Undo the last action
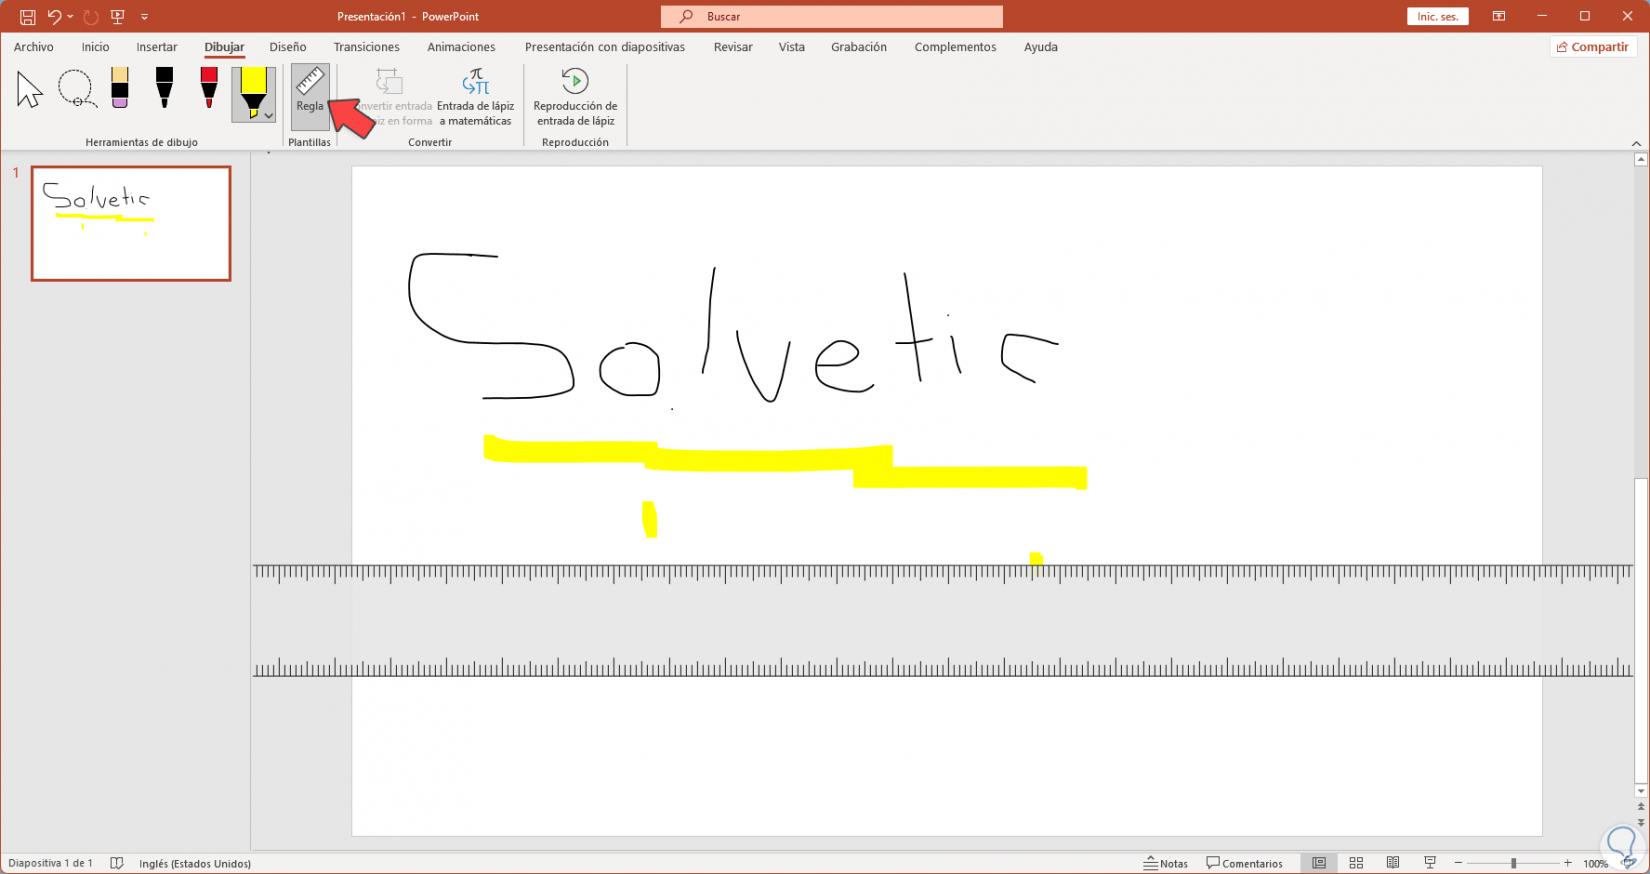Viewport: 1650px width, 874px height. click(54, 17)
